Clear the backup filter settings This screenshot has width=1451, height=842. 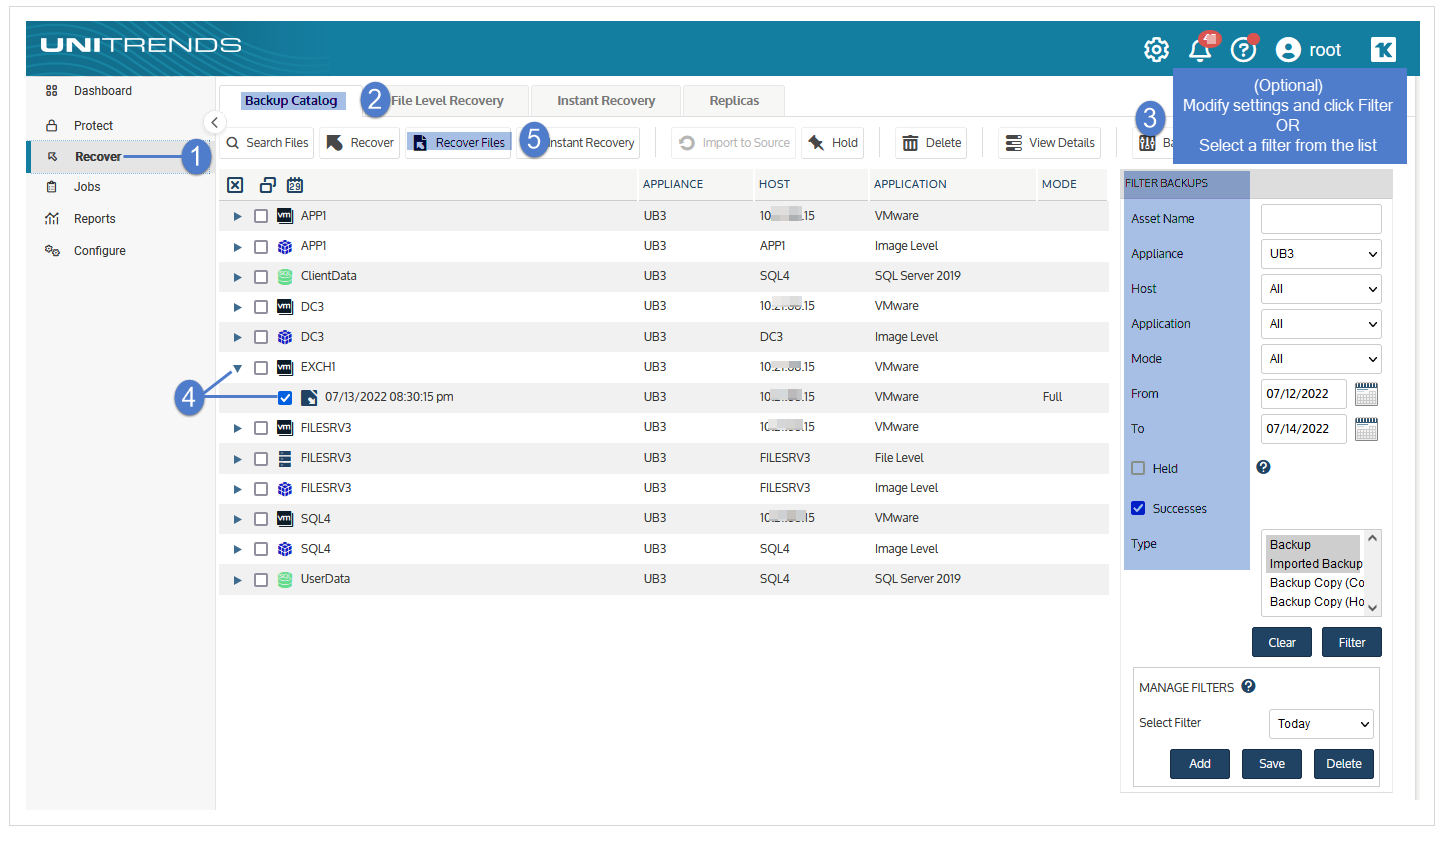1282,643
